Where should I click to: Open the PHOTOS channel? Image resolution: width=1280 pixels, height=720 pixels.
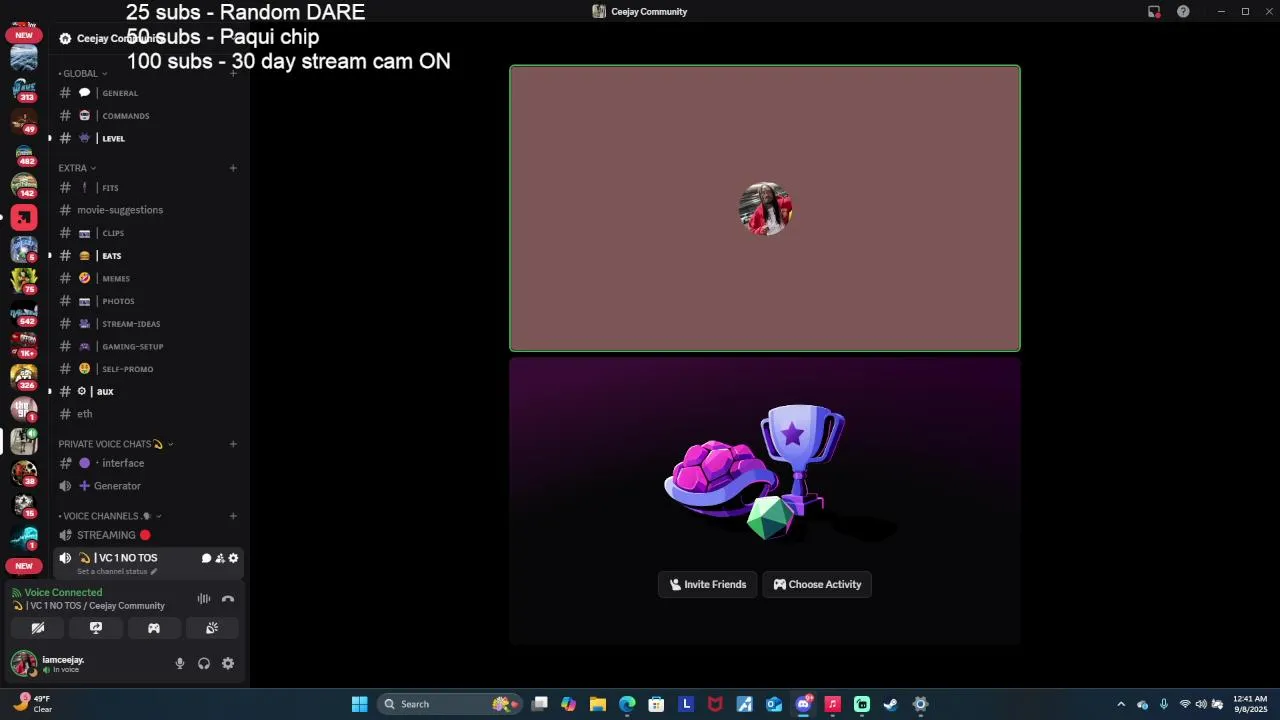(x=148, y=301)
